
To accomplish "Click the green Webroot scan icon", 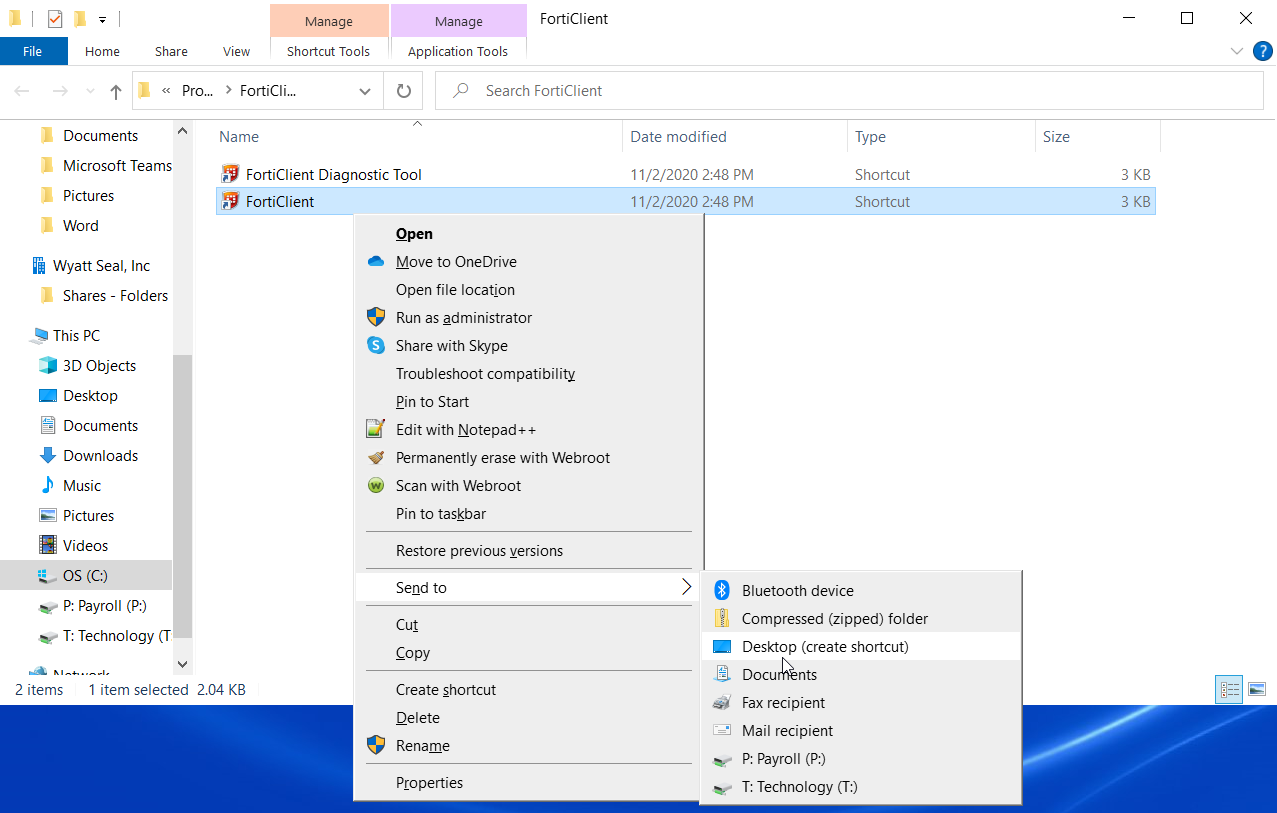I will pos(376,486).
